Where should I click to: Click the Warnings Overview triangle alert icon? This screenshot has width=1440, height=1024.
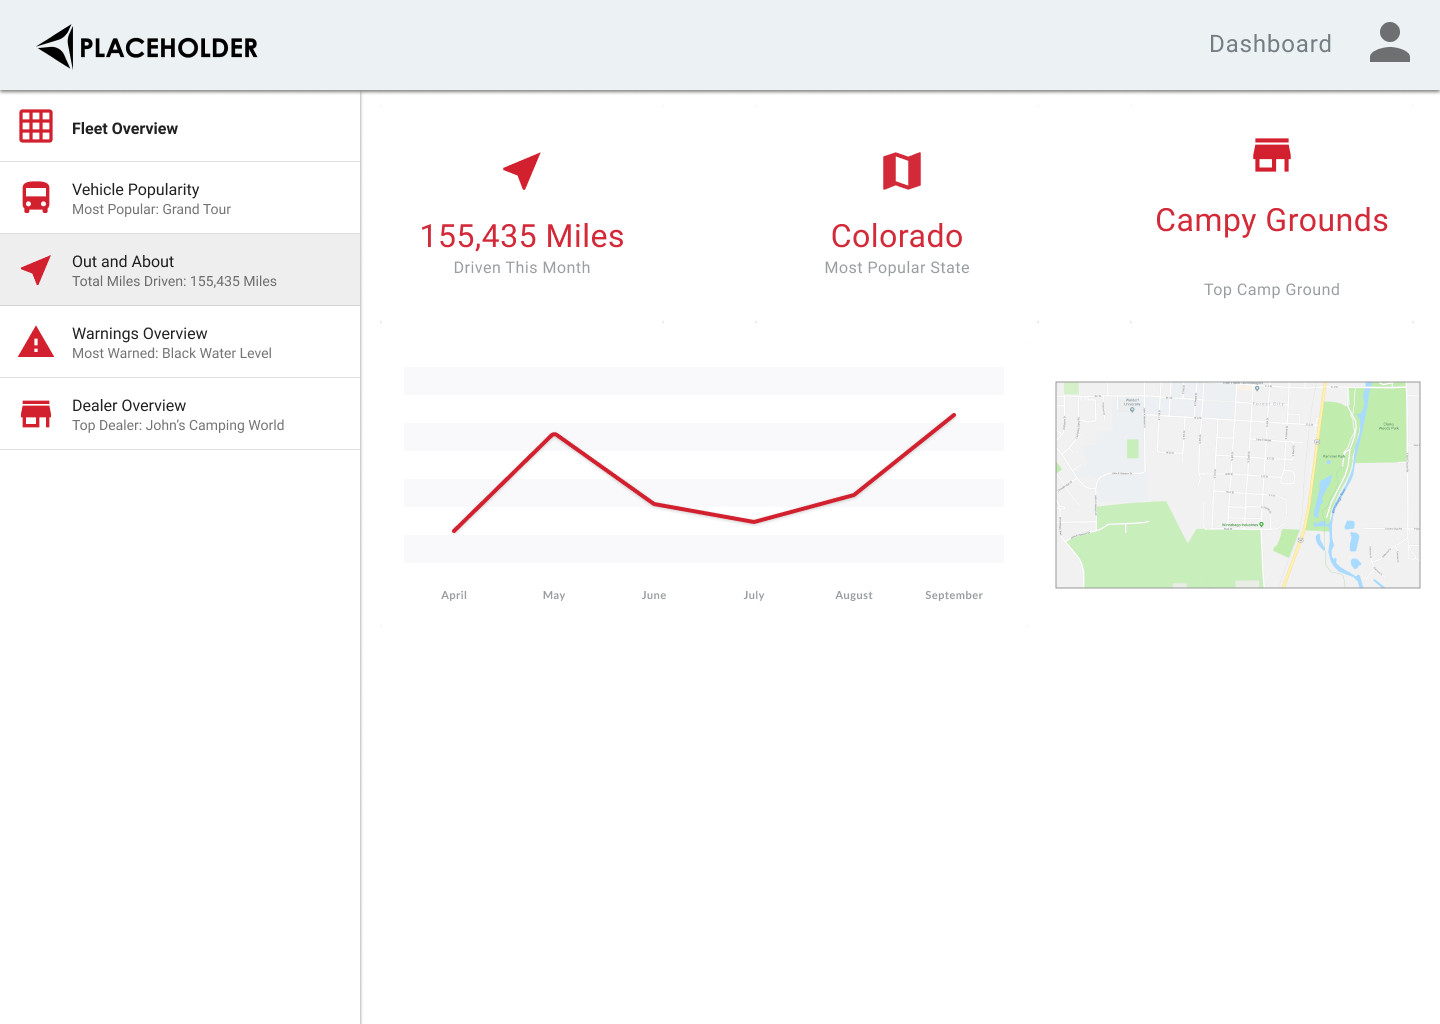36,341
